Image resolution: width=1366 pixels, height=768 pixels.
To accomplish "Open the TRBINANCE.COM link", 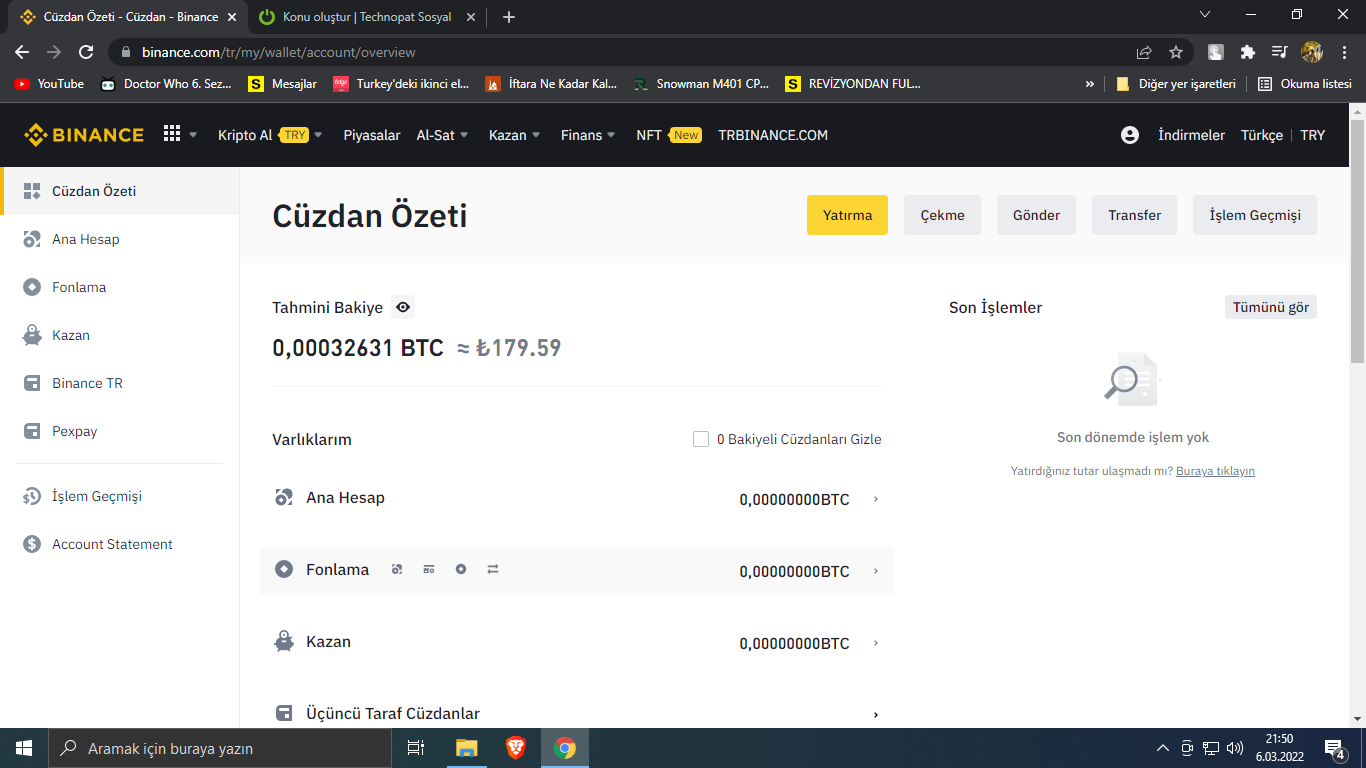I will (x=773, y=135).
